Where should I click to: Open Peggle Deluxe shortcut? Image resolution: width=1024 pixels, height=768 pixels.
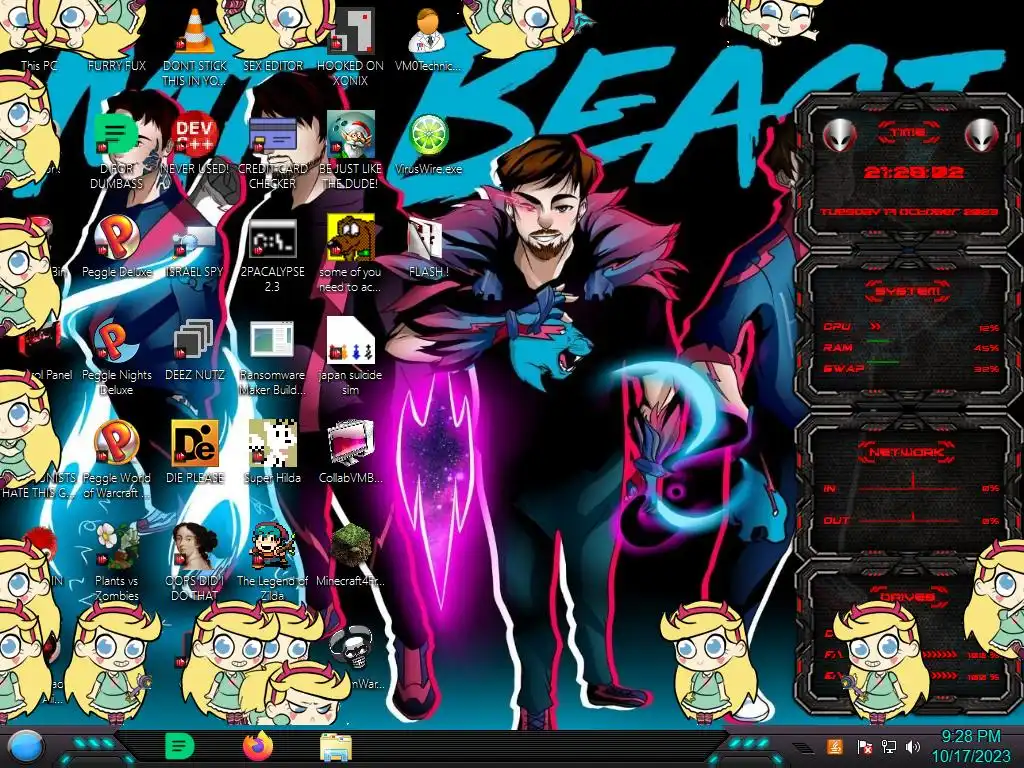coord(116,237)
